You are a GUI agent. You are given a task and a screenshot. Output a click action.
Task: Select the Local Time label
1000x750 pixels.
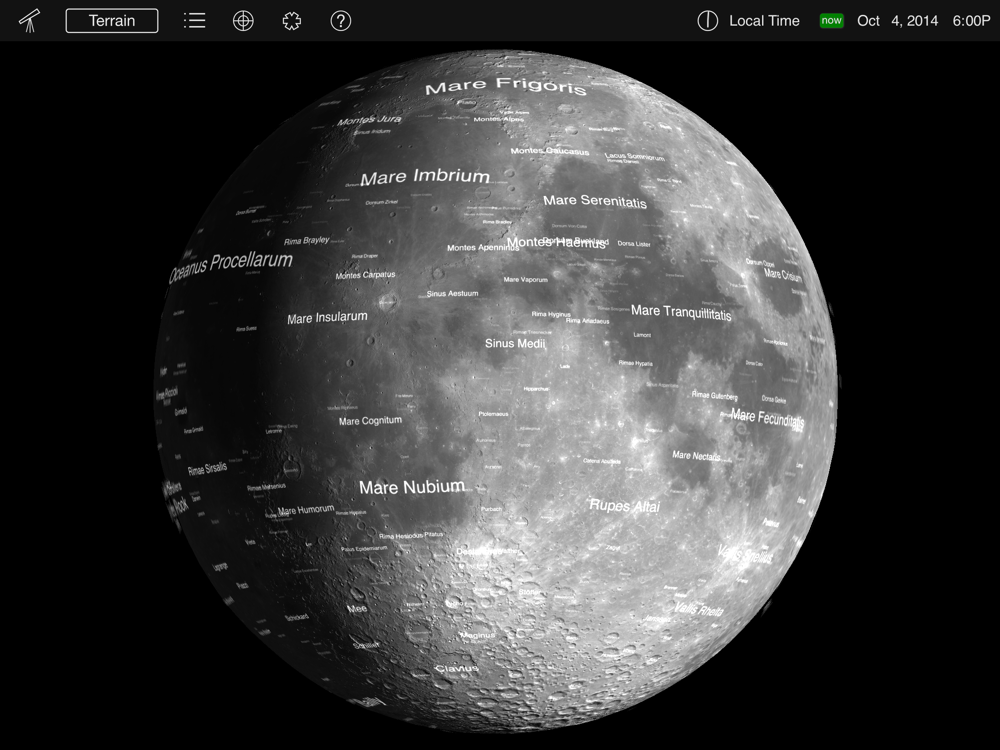(764, 20)
